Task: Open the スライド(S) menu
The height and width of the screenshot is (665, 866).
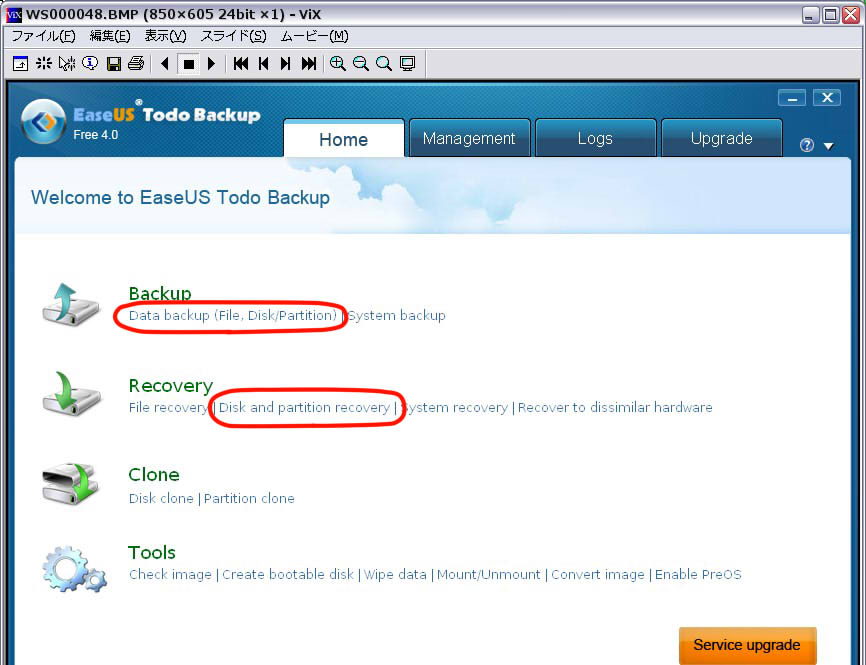Action: [233, 36]
